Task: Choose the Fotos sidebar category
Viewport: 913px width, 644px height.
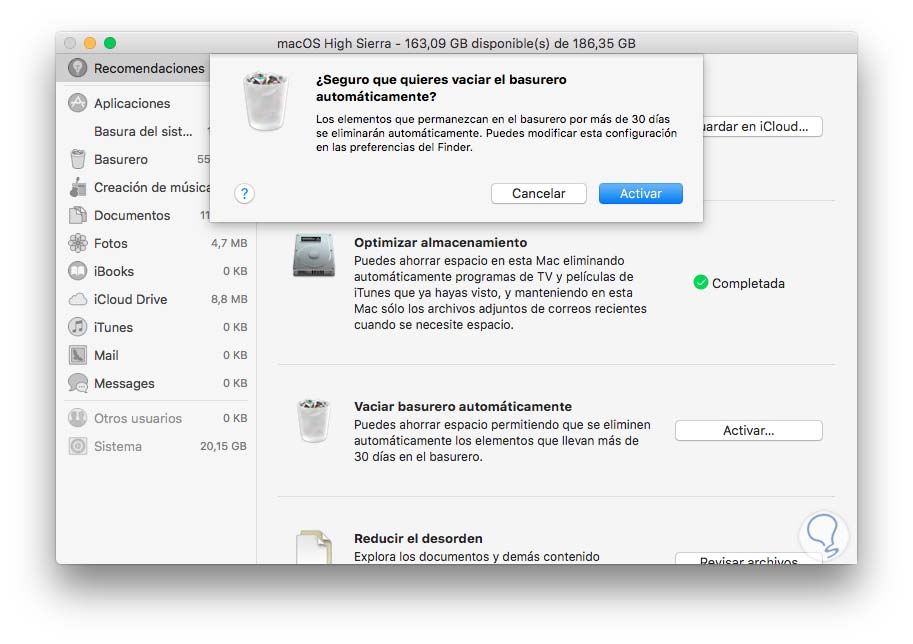Action: click(x=156, y=243)
